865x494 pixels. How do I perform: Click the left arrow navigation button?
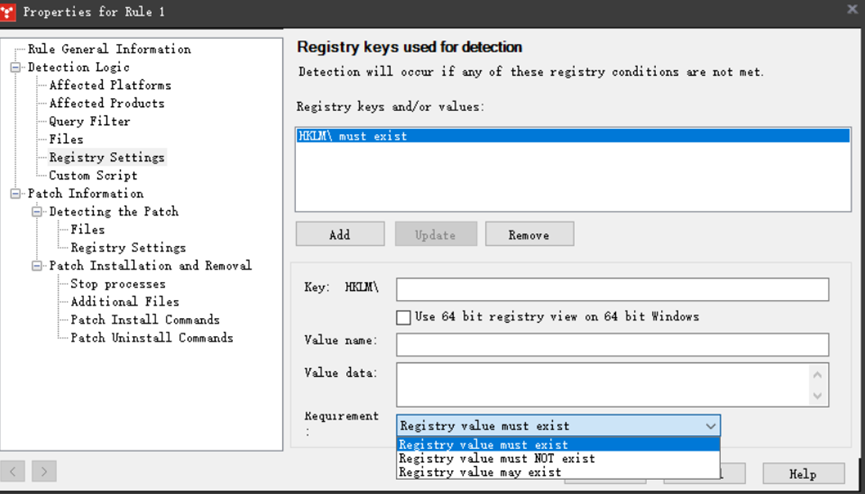[14, 471]
